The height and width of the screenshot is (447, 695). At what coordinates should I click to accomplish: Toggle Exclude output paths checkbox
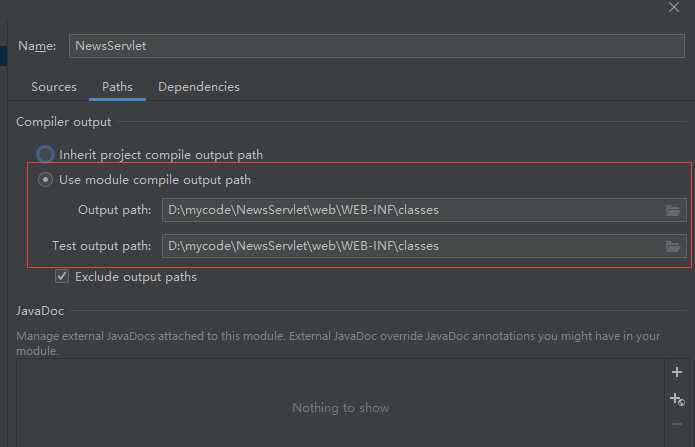coord(62,277)
